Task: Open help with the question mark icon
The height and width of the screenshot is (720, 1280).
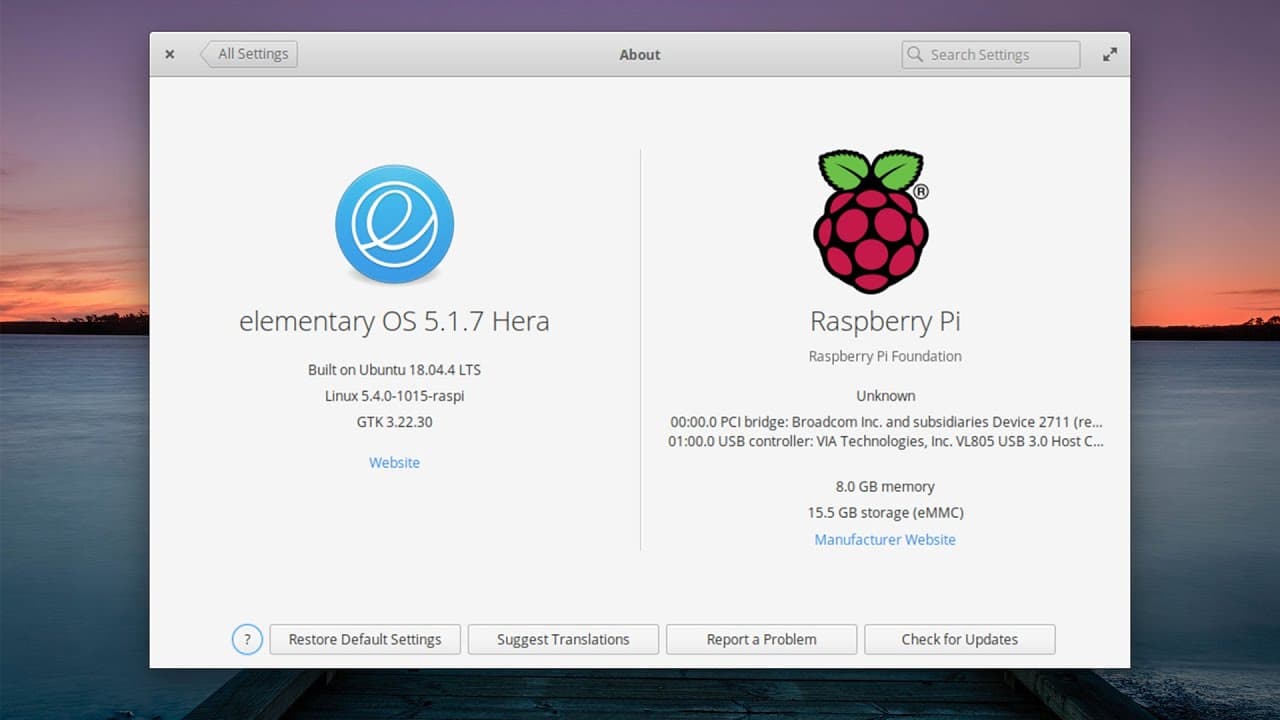Action: pyautogui.click(x=247, y=639)
